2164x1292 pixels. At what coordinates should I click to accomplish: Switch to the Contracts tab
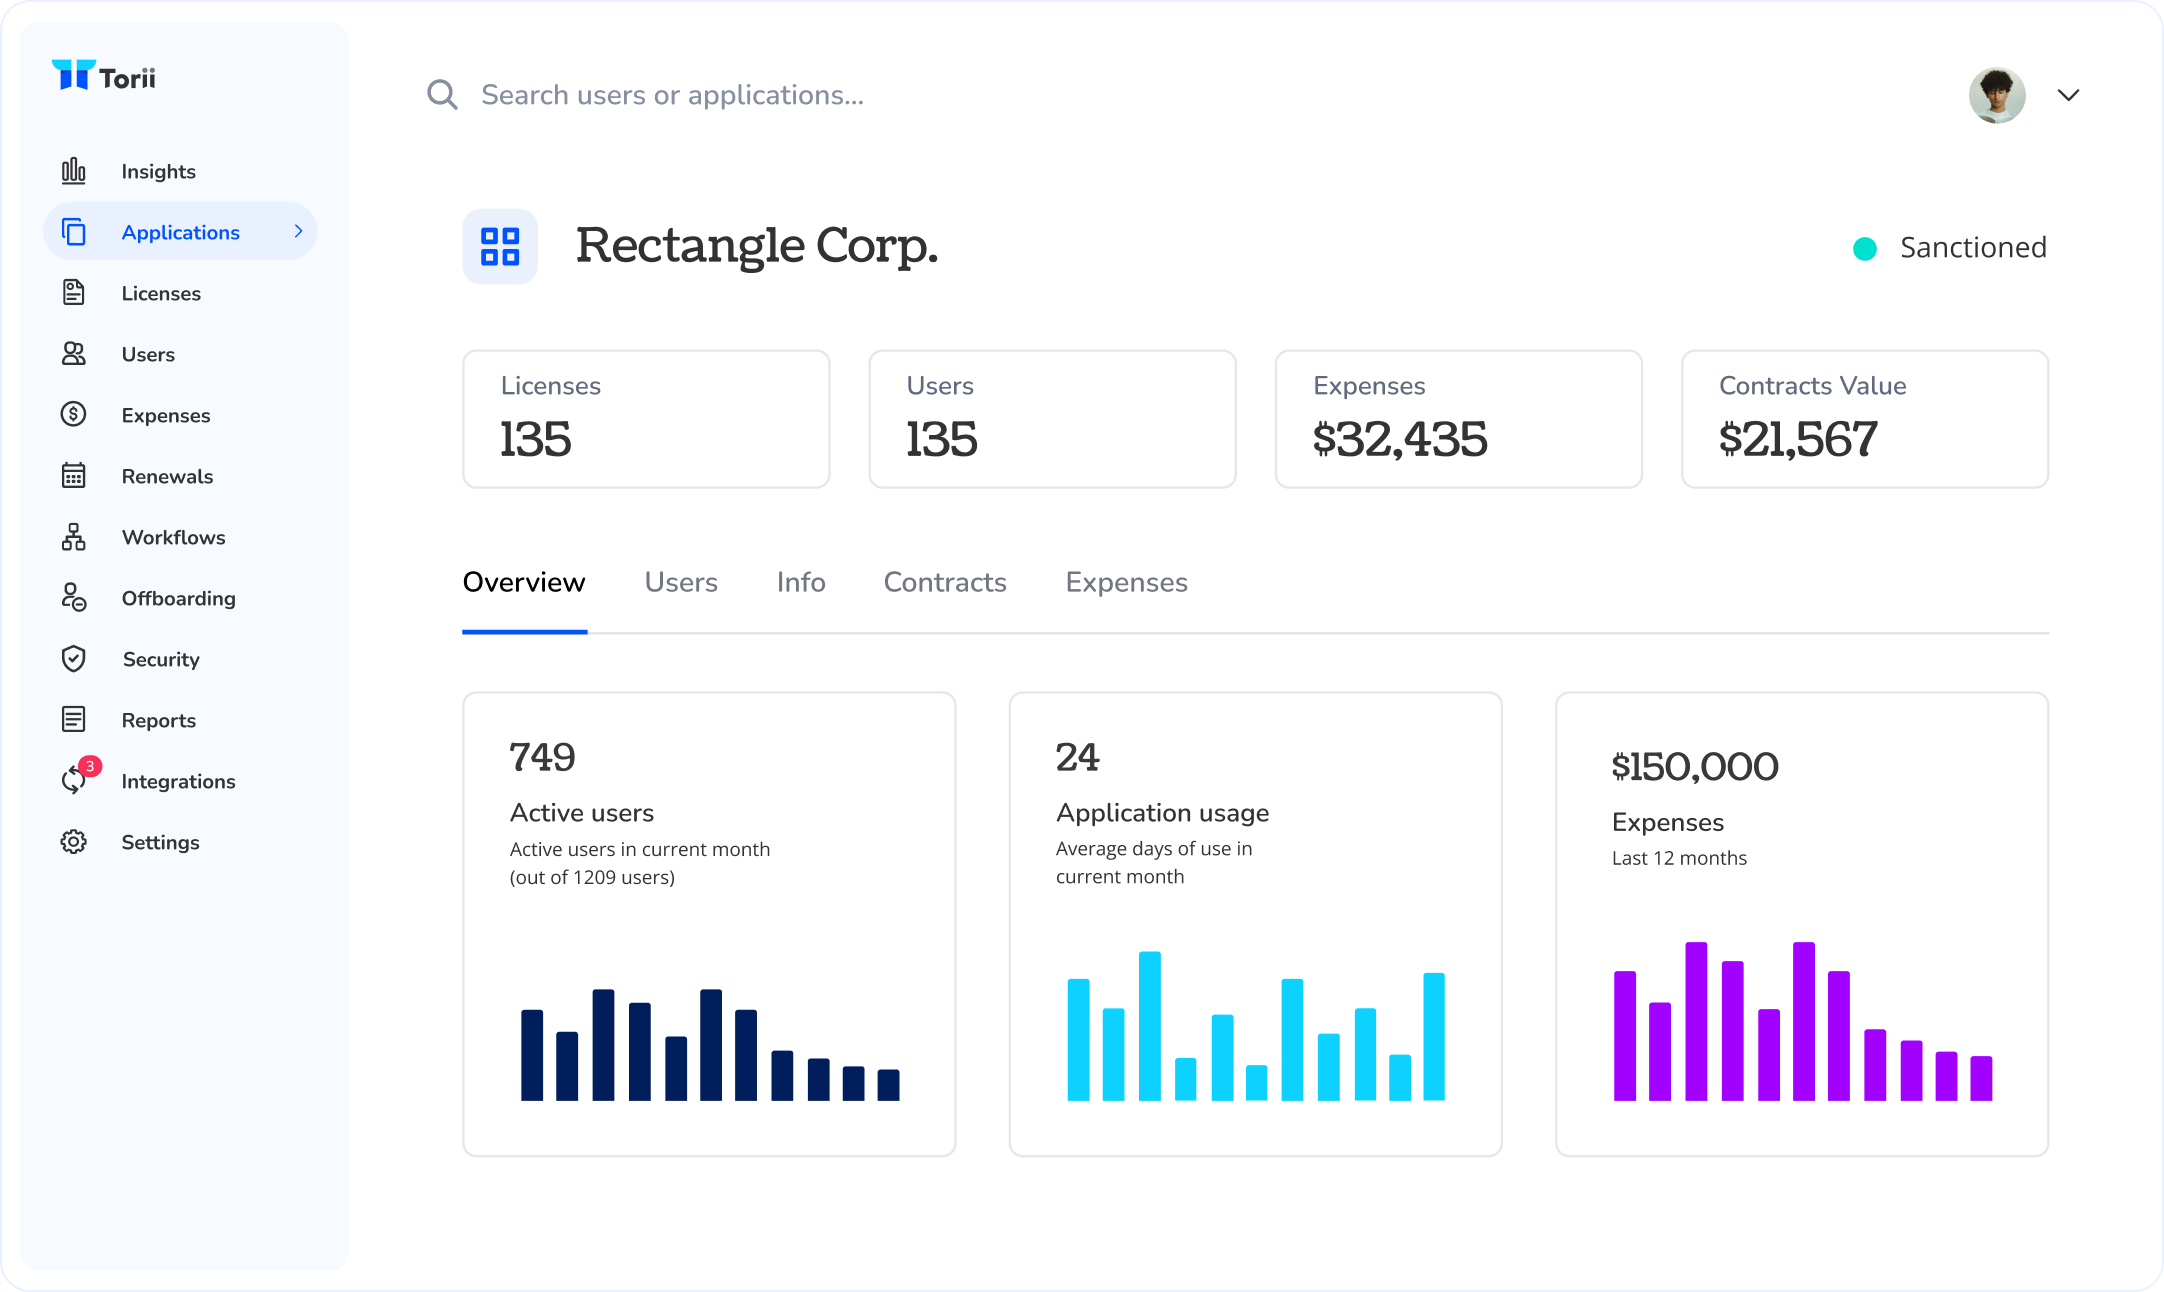tap(944, 582)
